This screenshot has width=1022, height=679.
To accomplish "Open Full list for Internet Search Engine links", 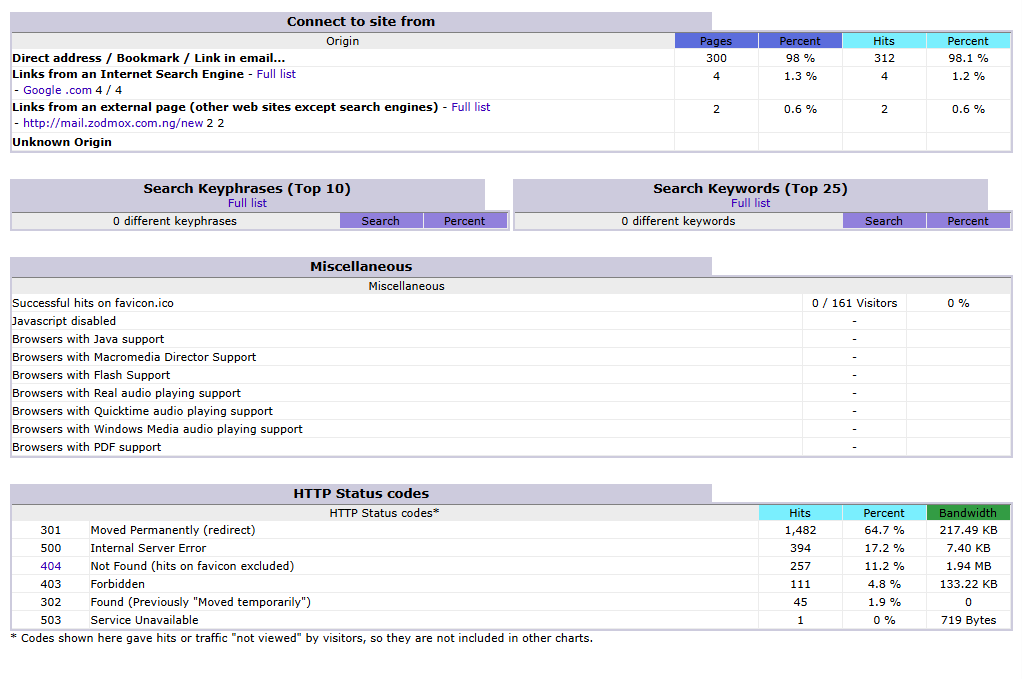I will click(x=276, y=74).
